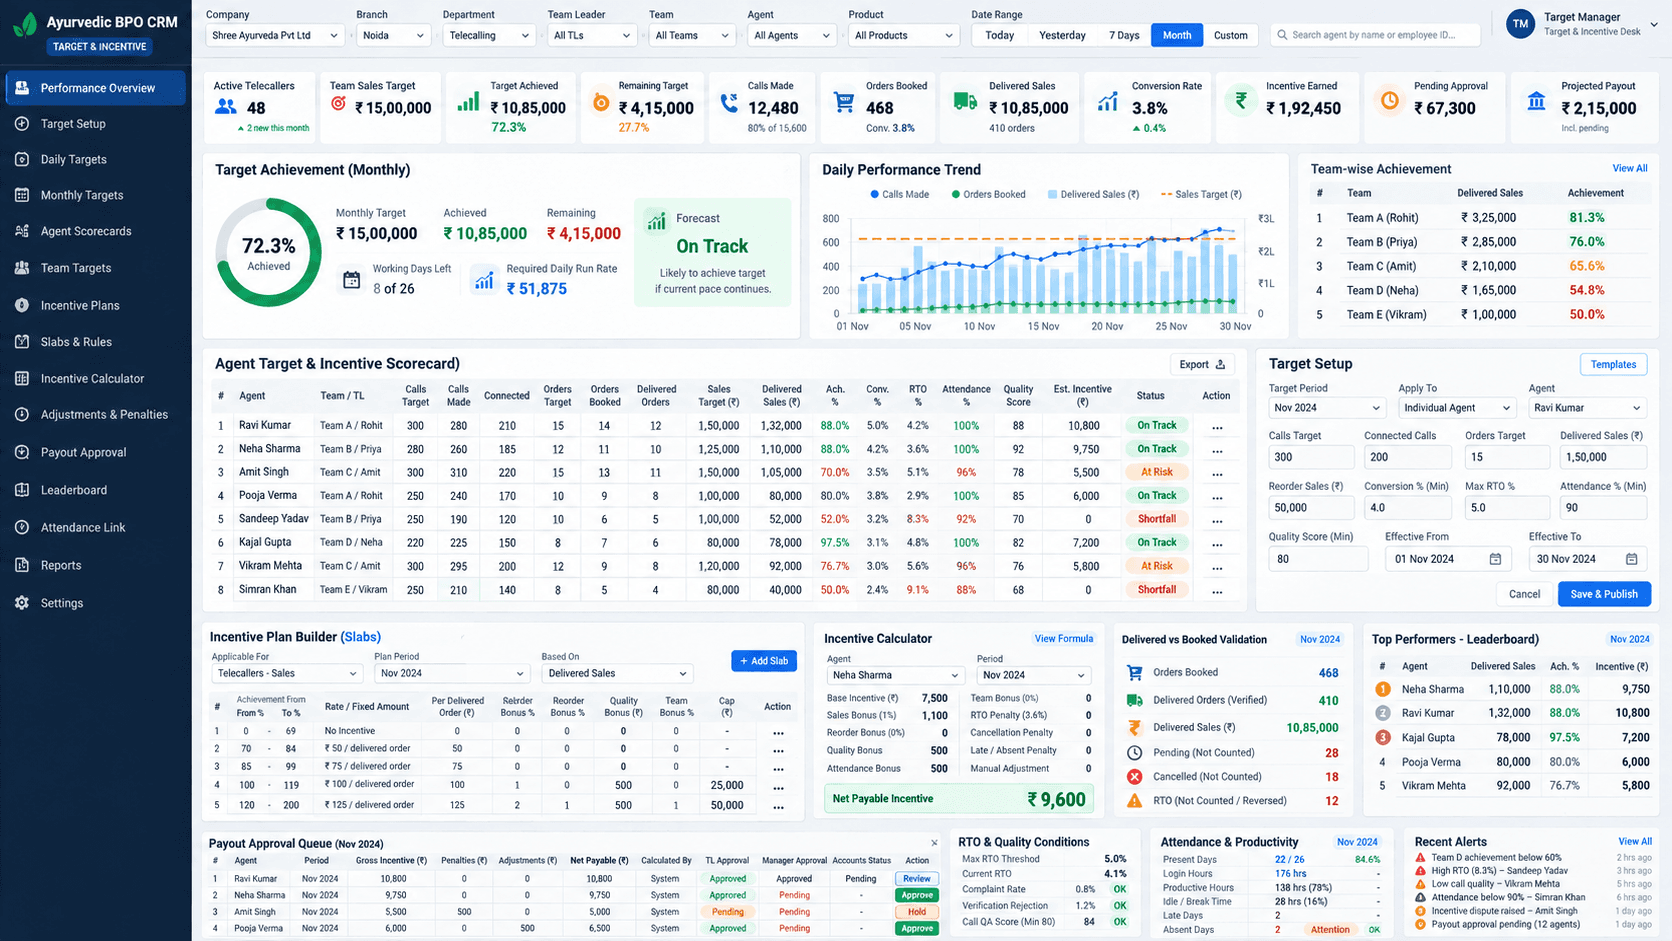Click the Reports sidebar icon
This screenshot has width=1672, height=941.
(22, 565)
